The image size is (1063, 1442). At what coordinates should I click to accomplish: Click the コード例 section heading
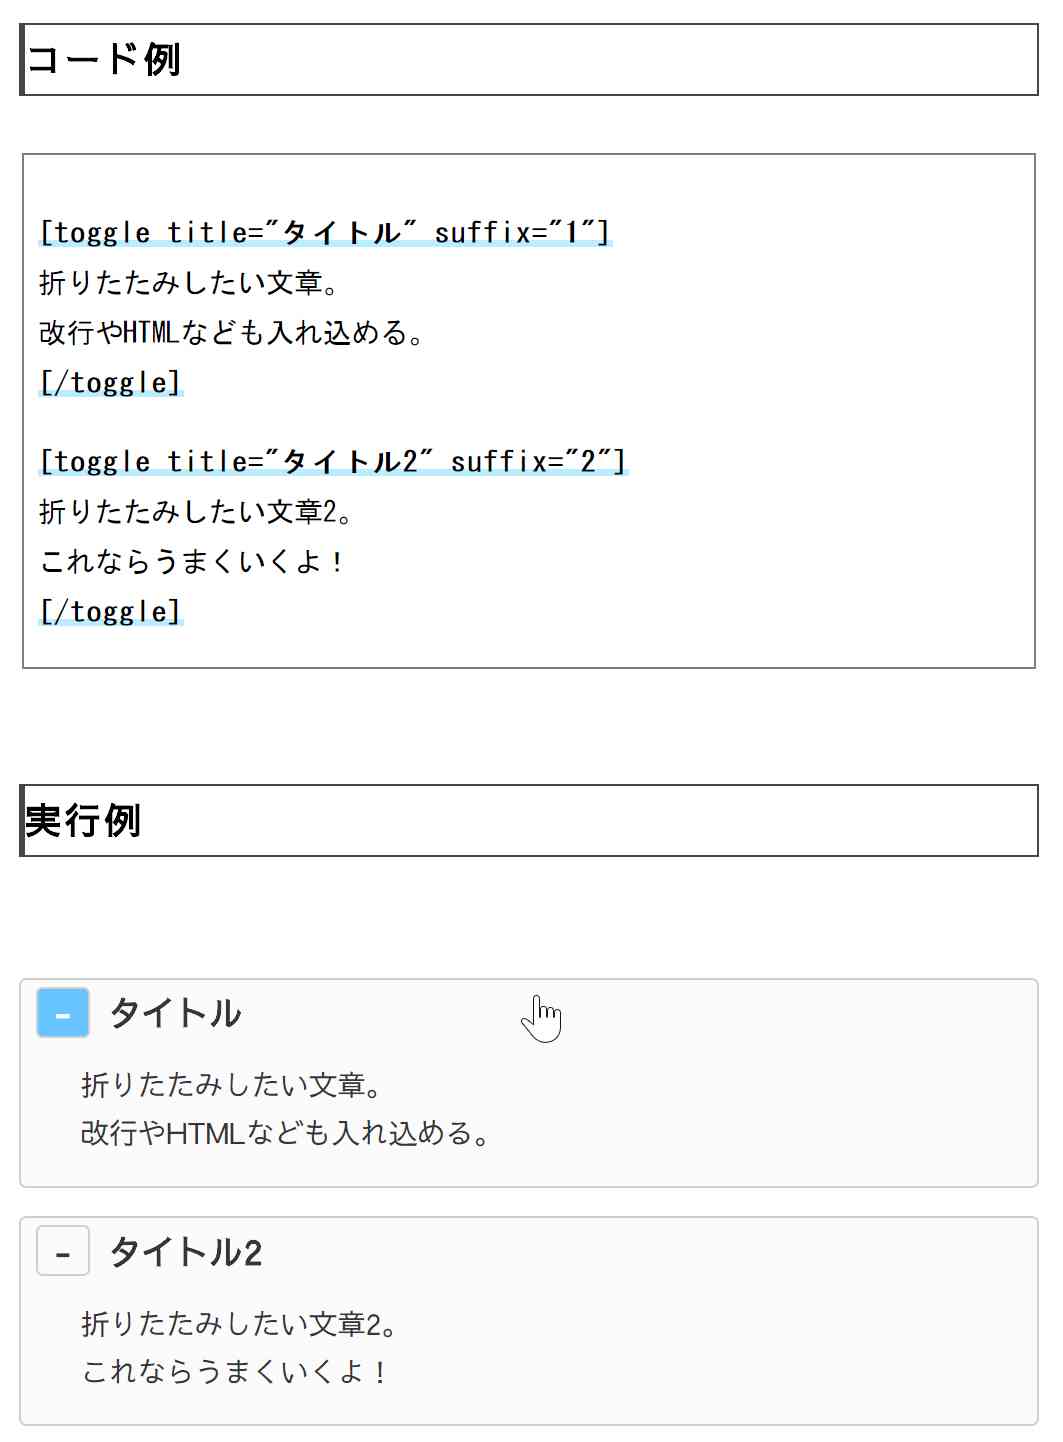104,60
